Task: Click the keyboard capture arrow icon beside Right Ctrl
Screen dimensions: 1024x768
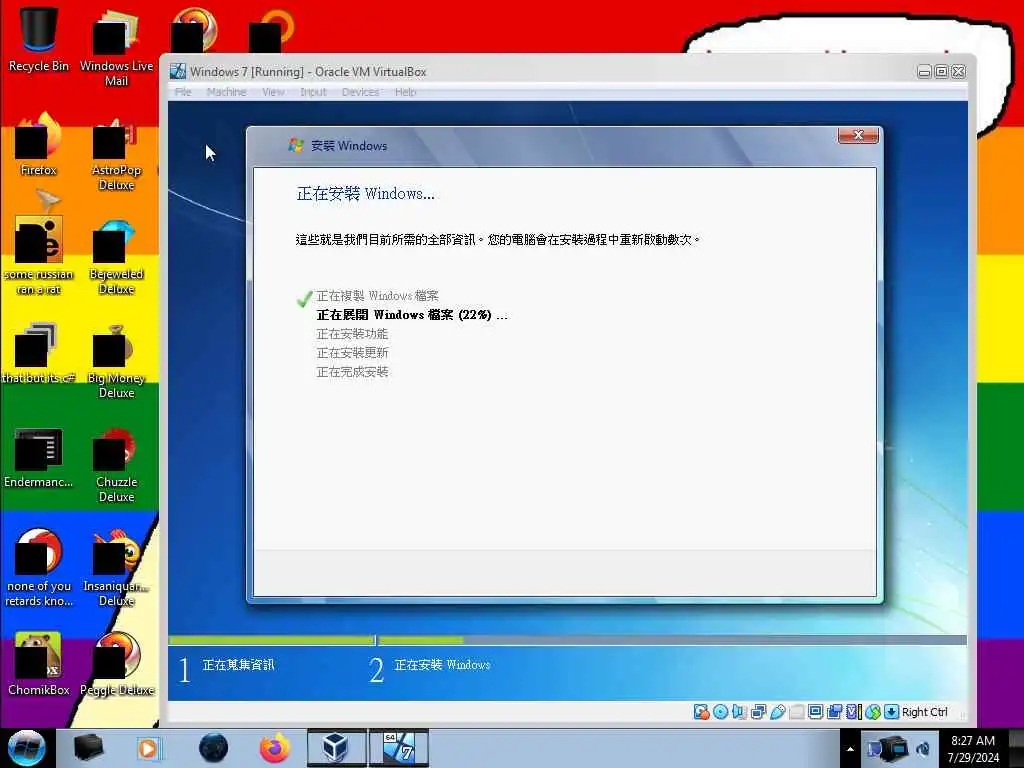Action: point(891,712)
